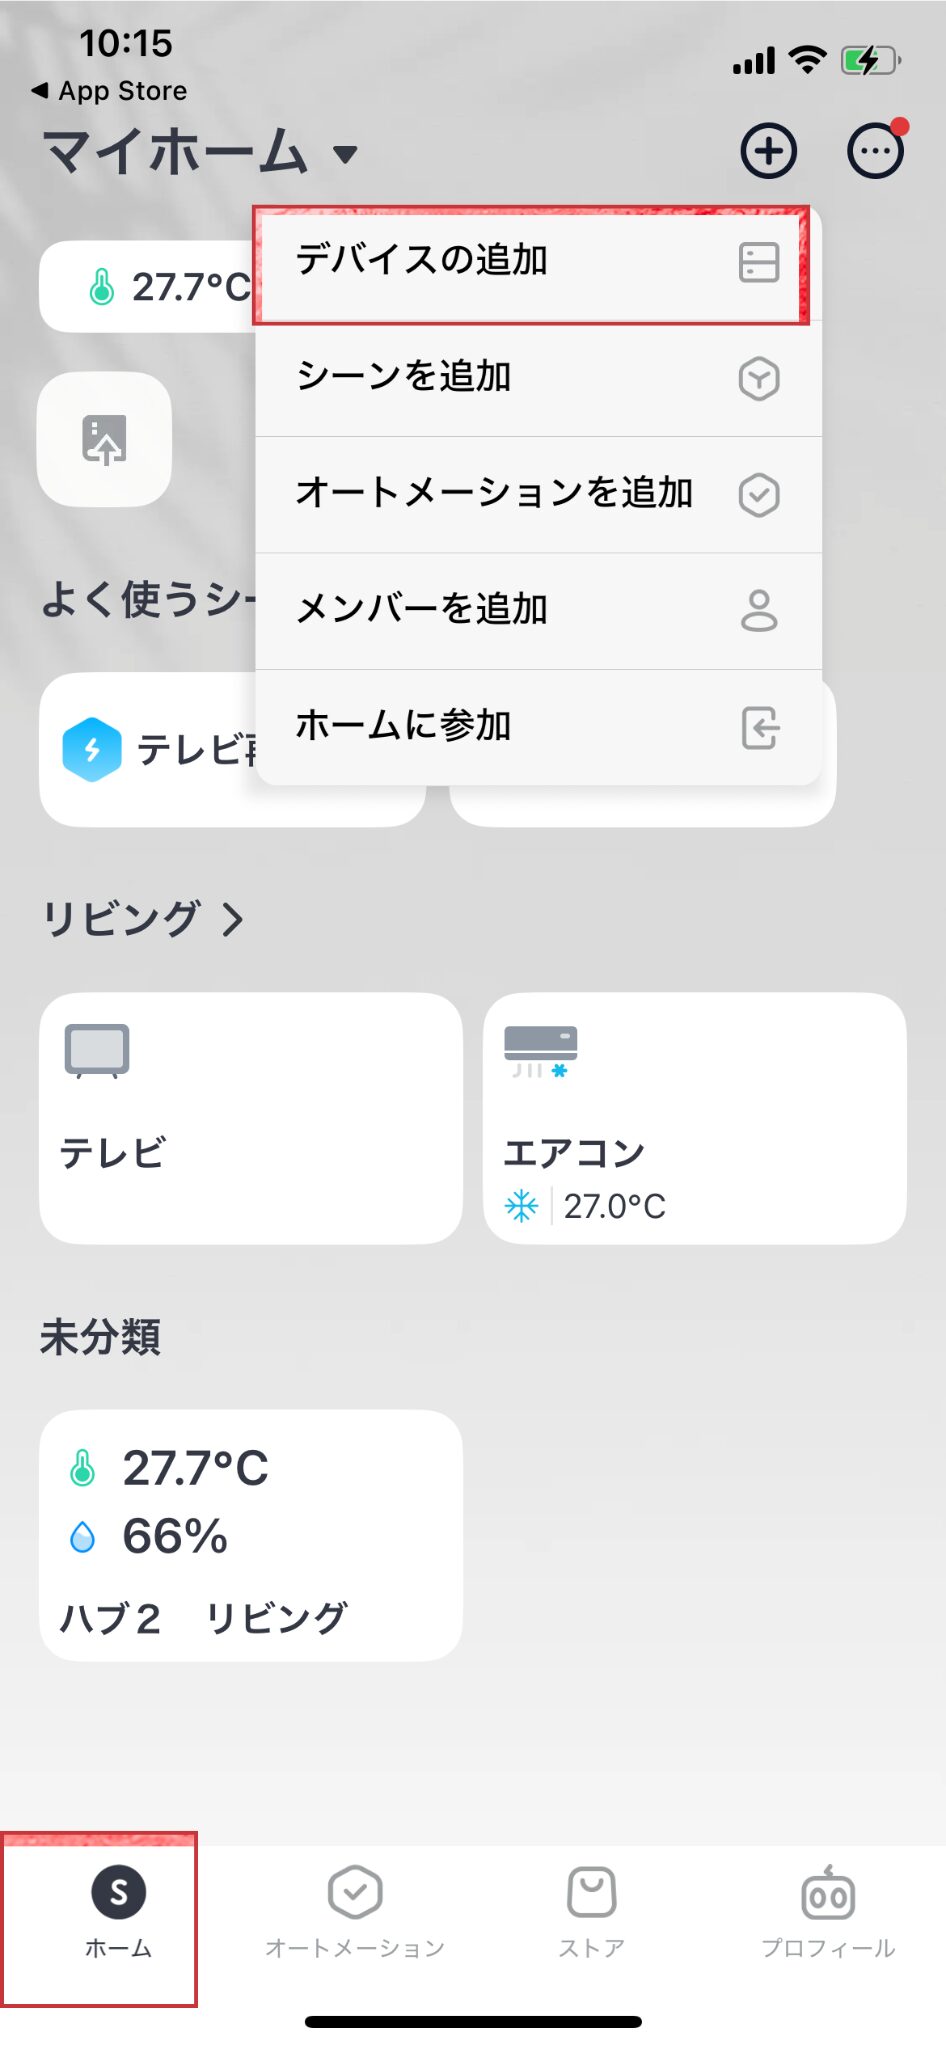946x2048 pixels.
Task: Go to the プロフィール tab
Action: (x=828, y=1912)
